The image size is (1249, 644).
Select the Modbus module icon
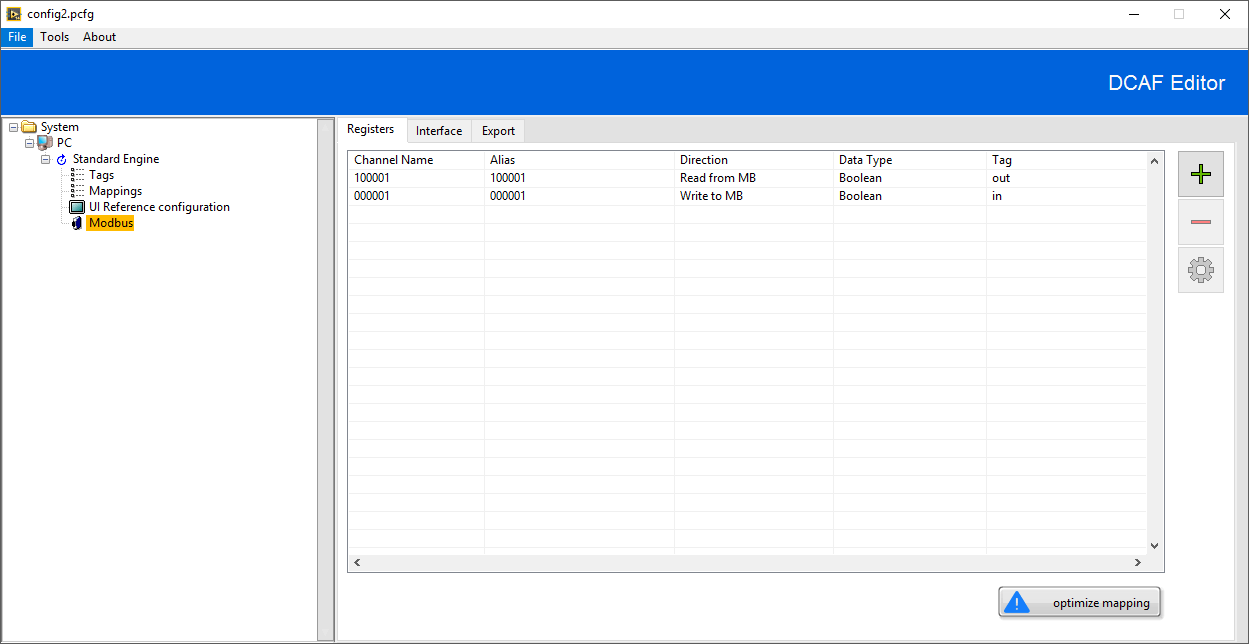coord(77,222)
